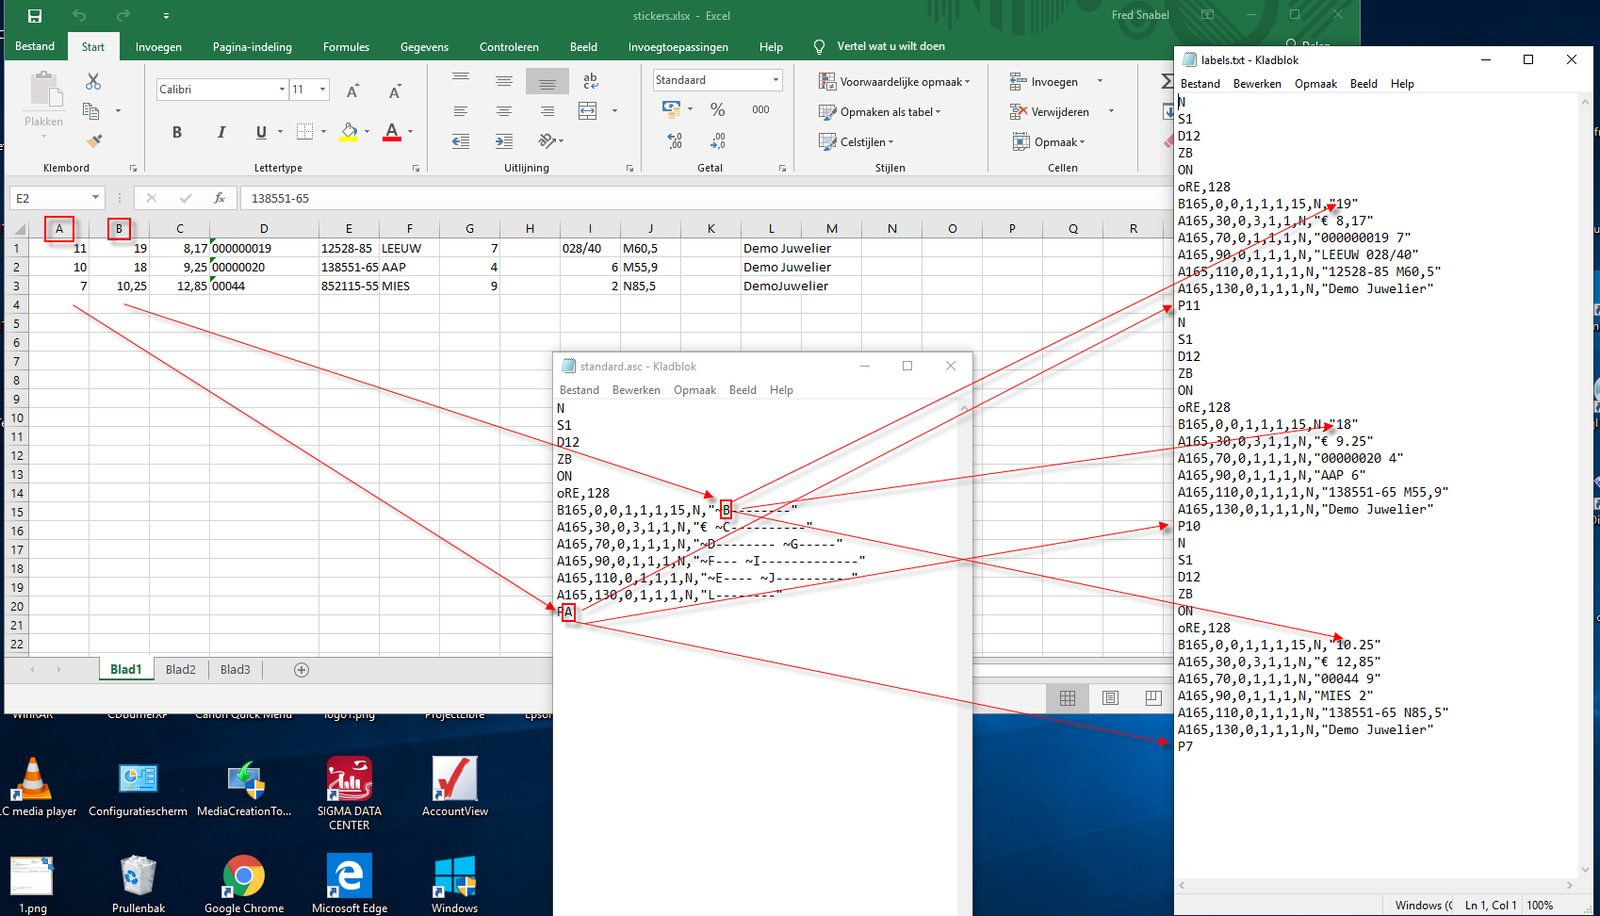Select the Format Painter brush icon
The height and width of the screenshot is (916, 1600).
coord(94,141)
